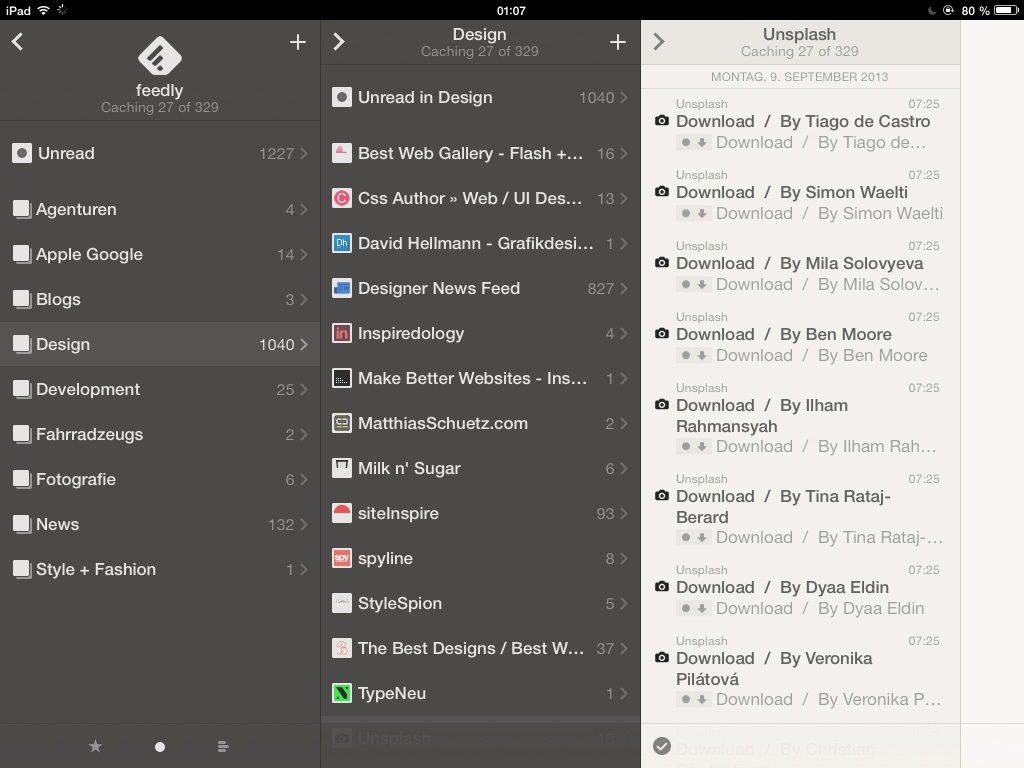1024x768 pixels.
Task: Tap the Css Author feed favicon
Action: click(342, 198)
